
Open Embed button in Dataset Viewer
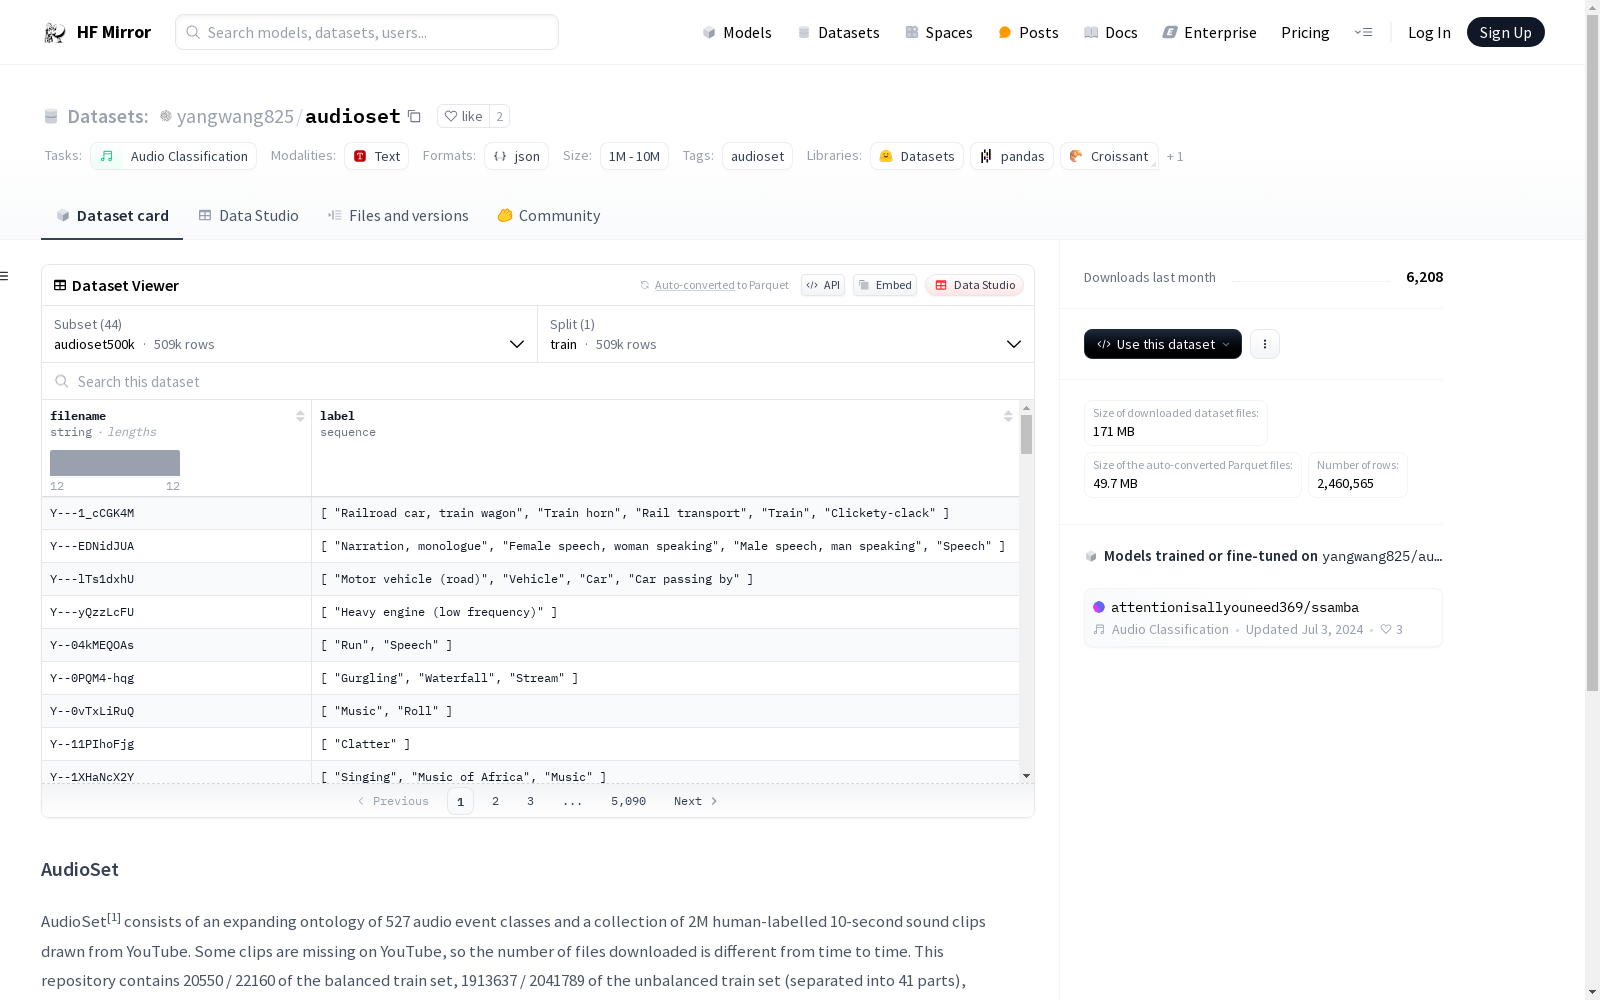pyautogui.click(x=885, y=285)
